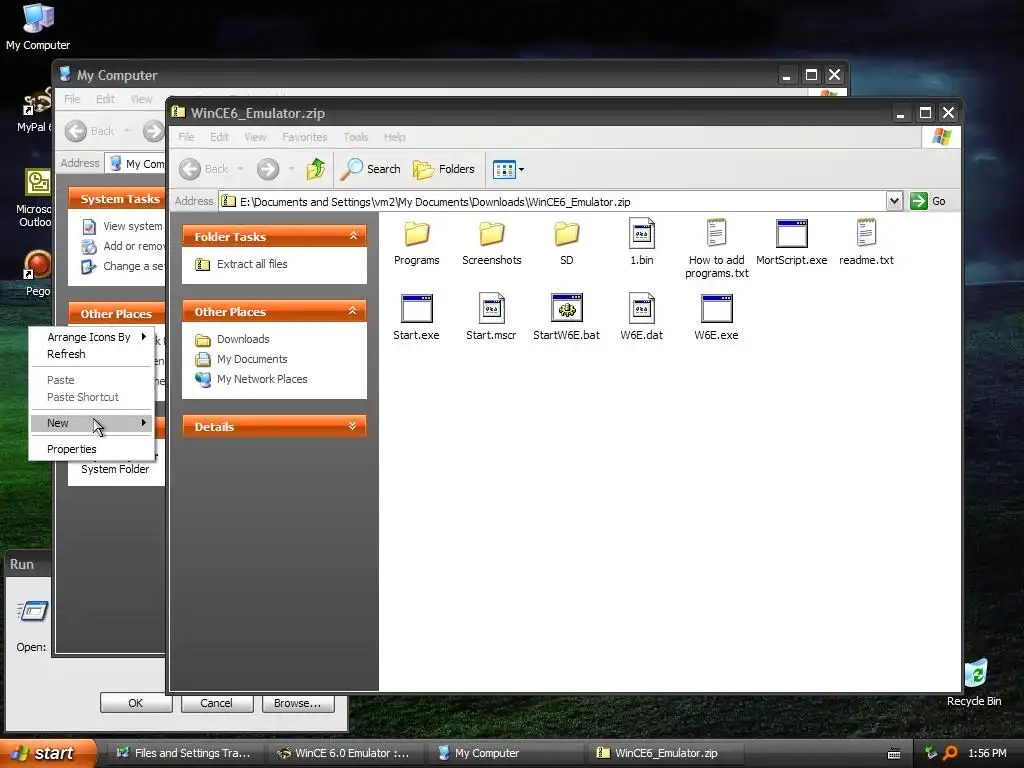Click the Search toolbar button
The height and width of the screenshot is (768, 1024).
pyautogui.click(x=370, y=169)
